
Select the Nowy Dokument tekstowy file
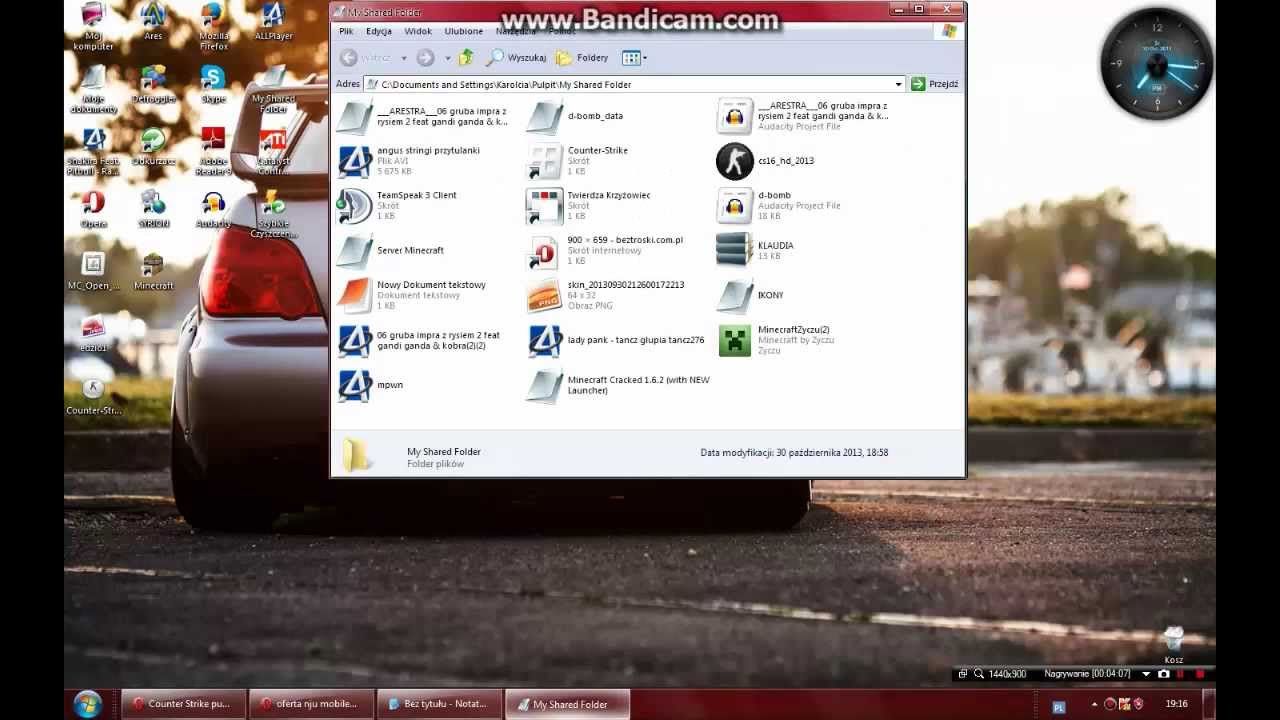[x=412, y=295]
